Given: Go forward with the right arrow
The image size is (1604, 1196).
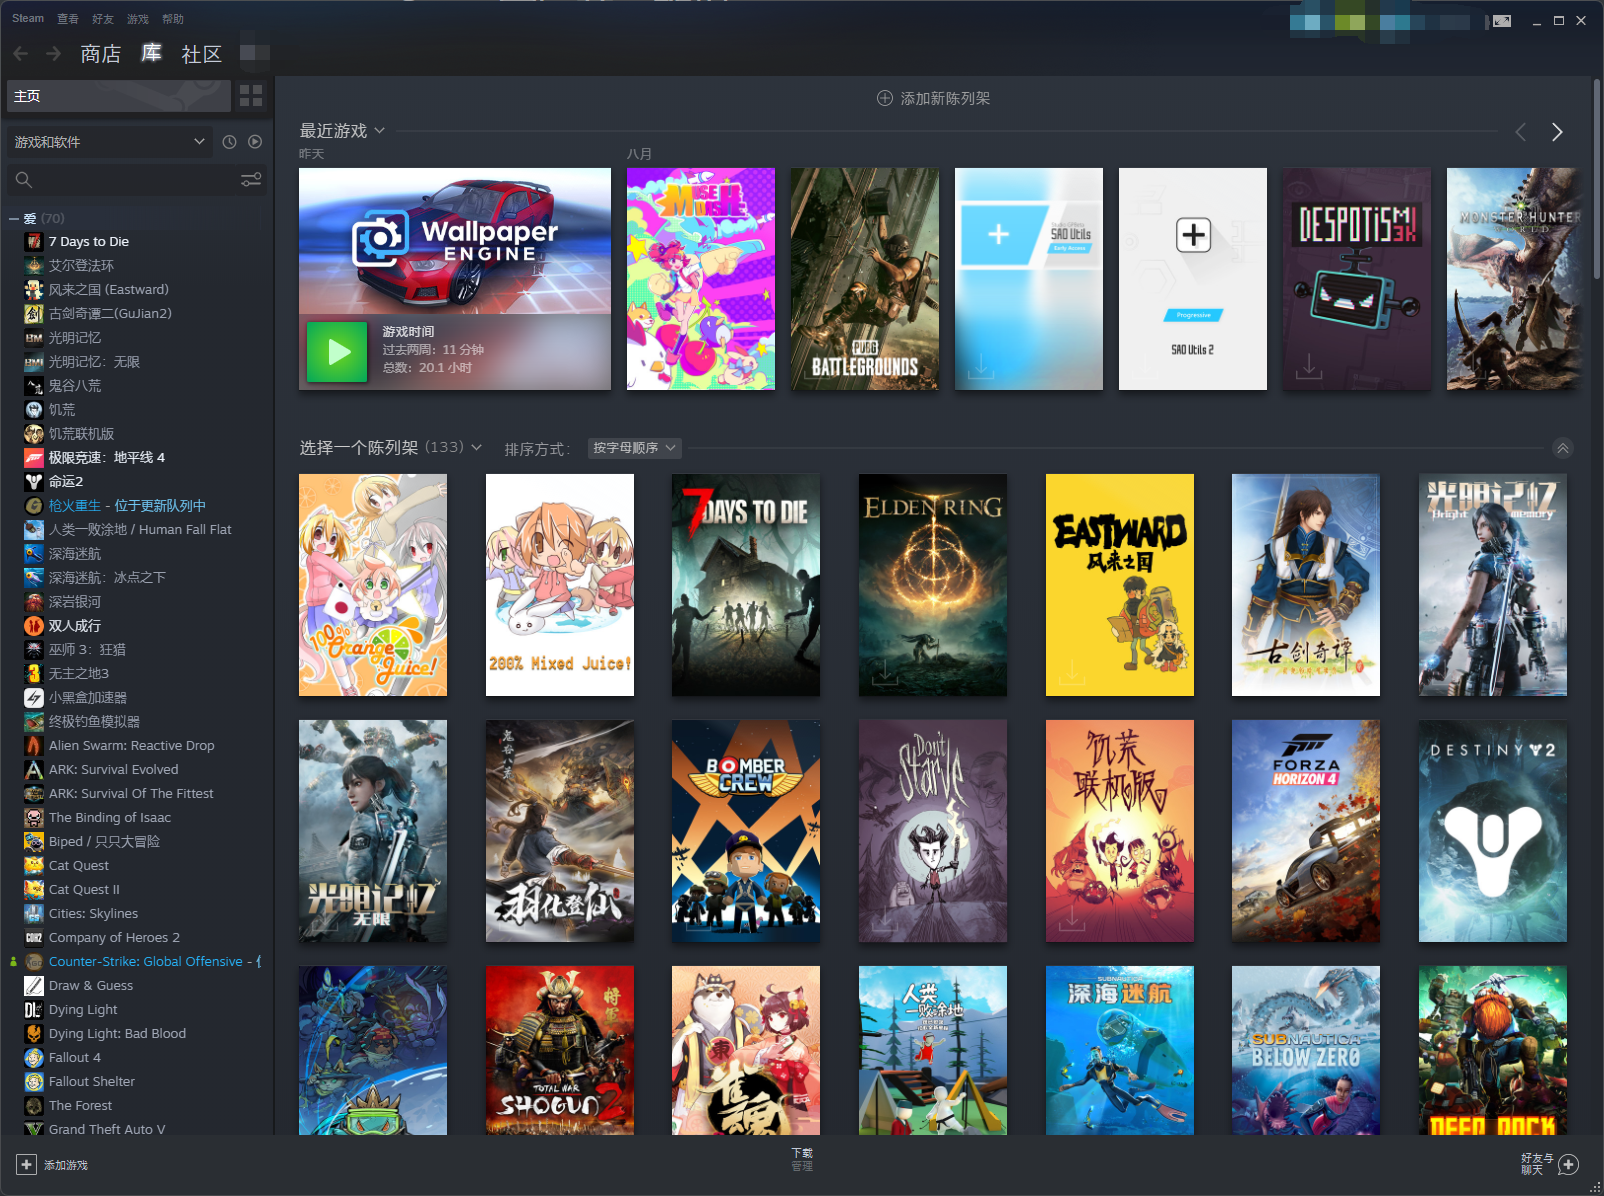Looking at the screenshot, I should tap(54, 54).
